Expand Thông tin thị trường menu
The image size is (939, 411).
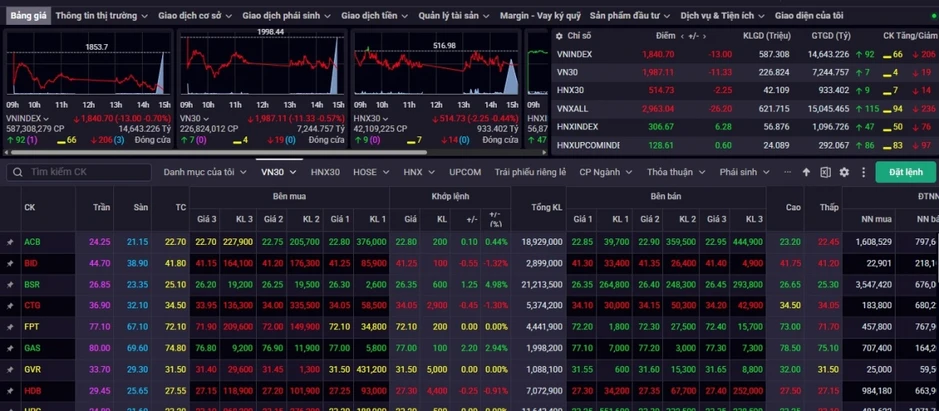click(x=102, y=16)
